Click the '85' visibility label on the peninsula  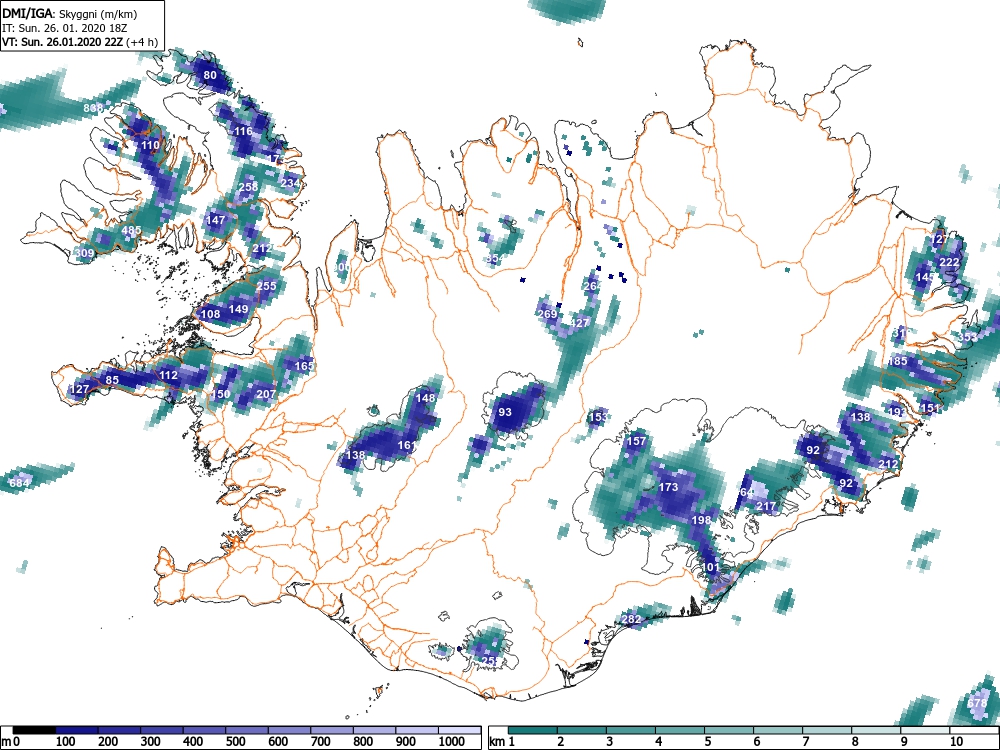pyautogui.click(x=112, y=380)
